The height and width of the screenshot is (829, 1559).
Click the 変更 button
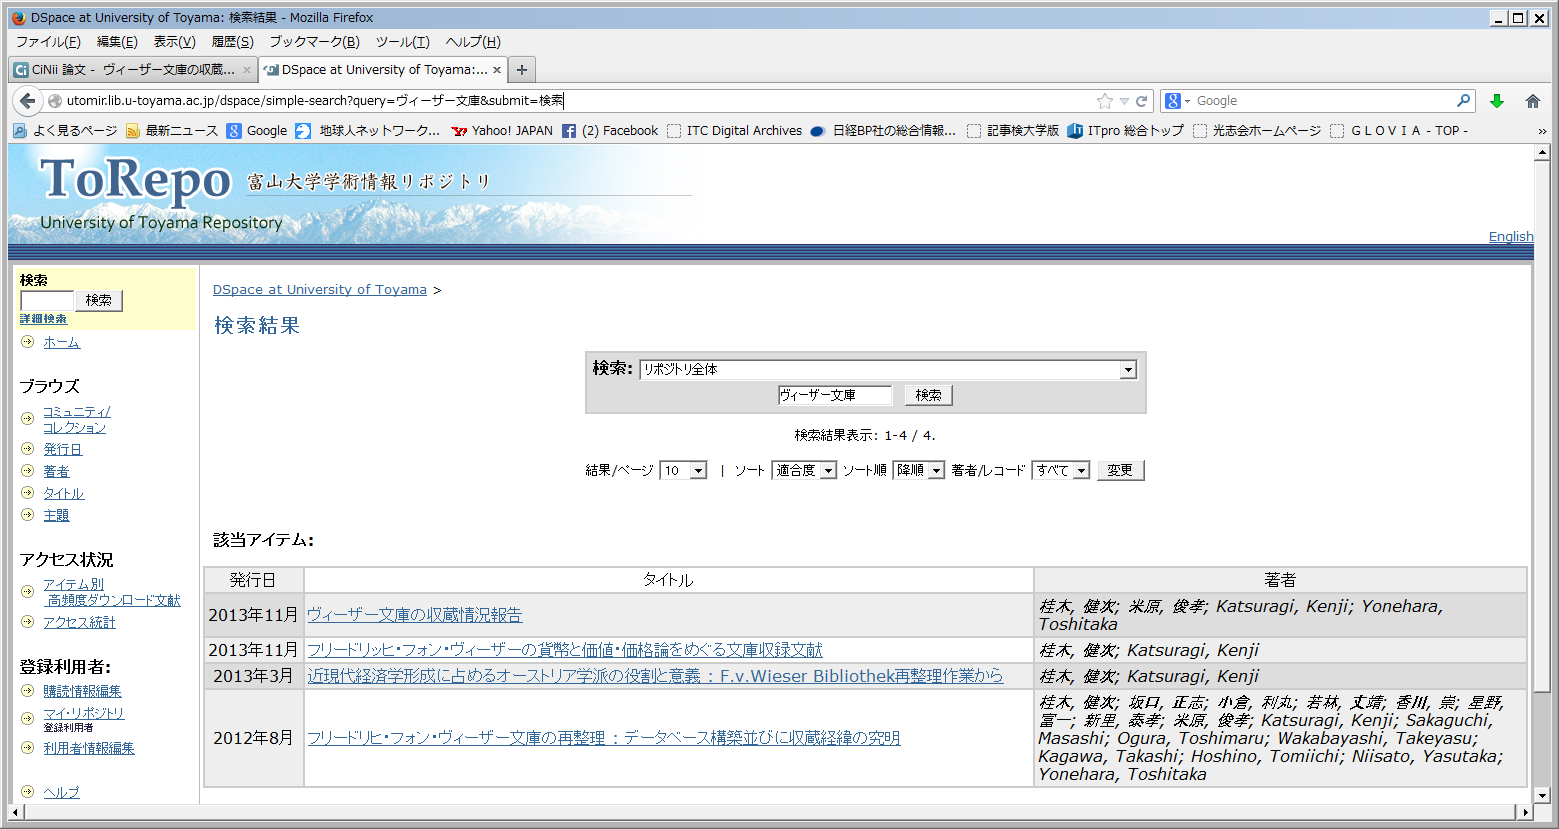tap(1120, 471)
